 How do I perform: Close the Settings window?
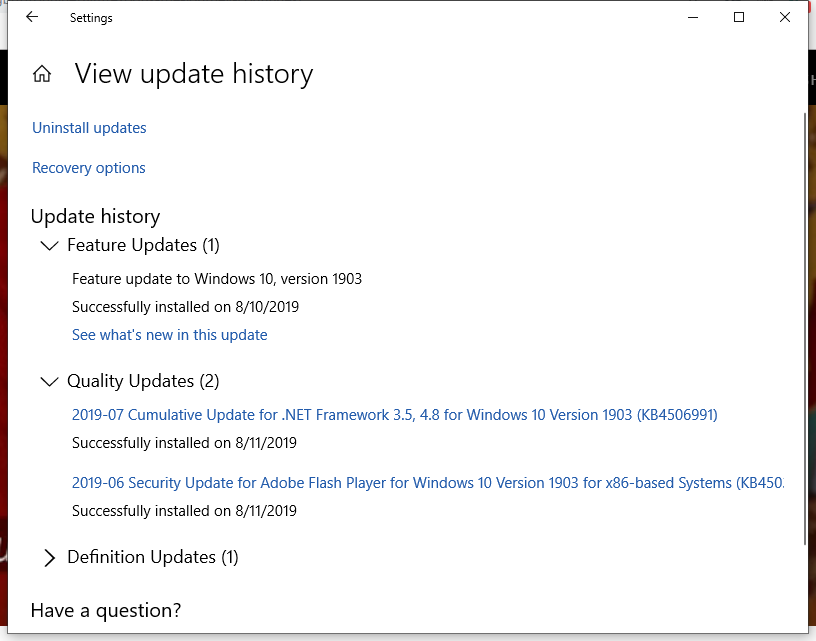785,17
